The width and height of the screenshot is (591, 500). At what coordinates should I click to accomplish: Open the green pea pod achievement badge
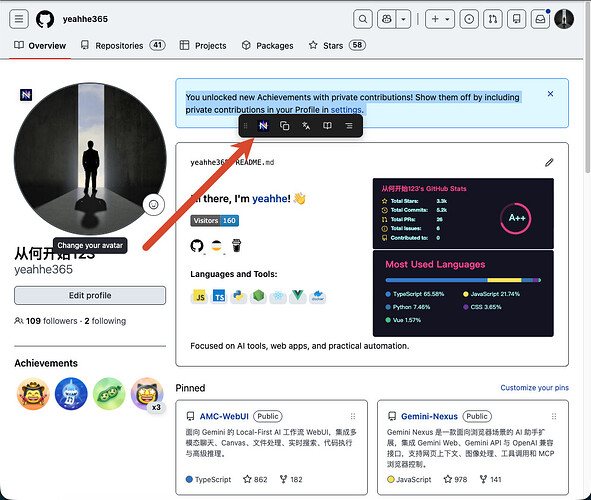pyautogui.click(x=109, y=394)
